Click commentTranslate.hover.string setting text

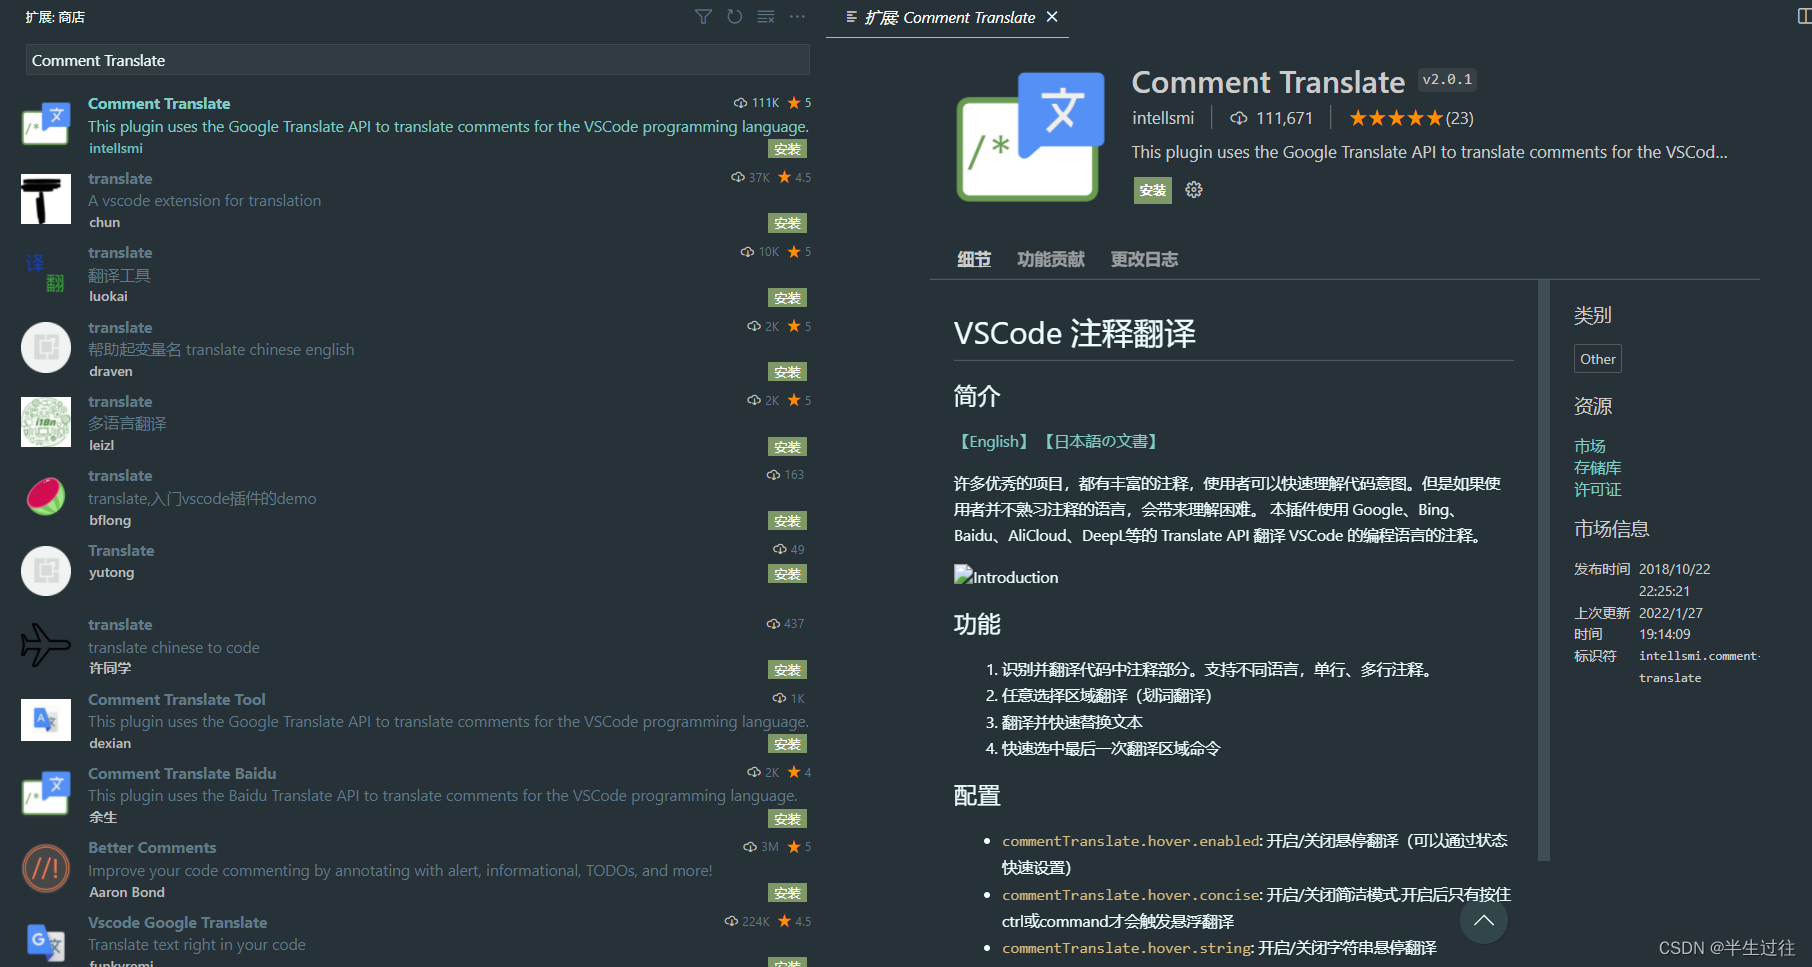coord(1127,948)
